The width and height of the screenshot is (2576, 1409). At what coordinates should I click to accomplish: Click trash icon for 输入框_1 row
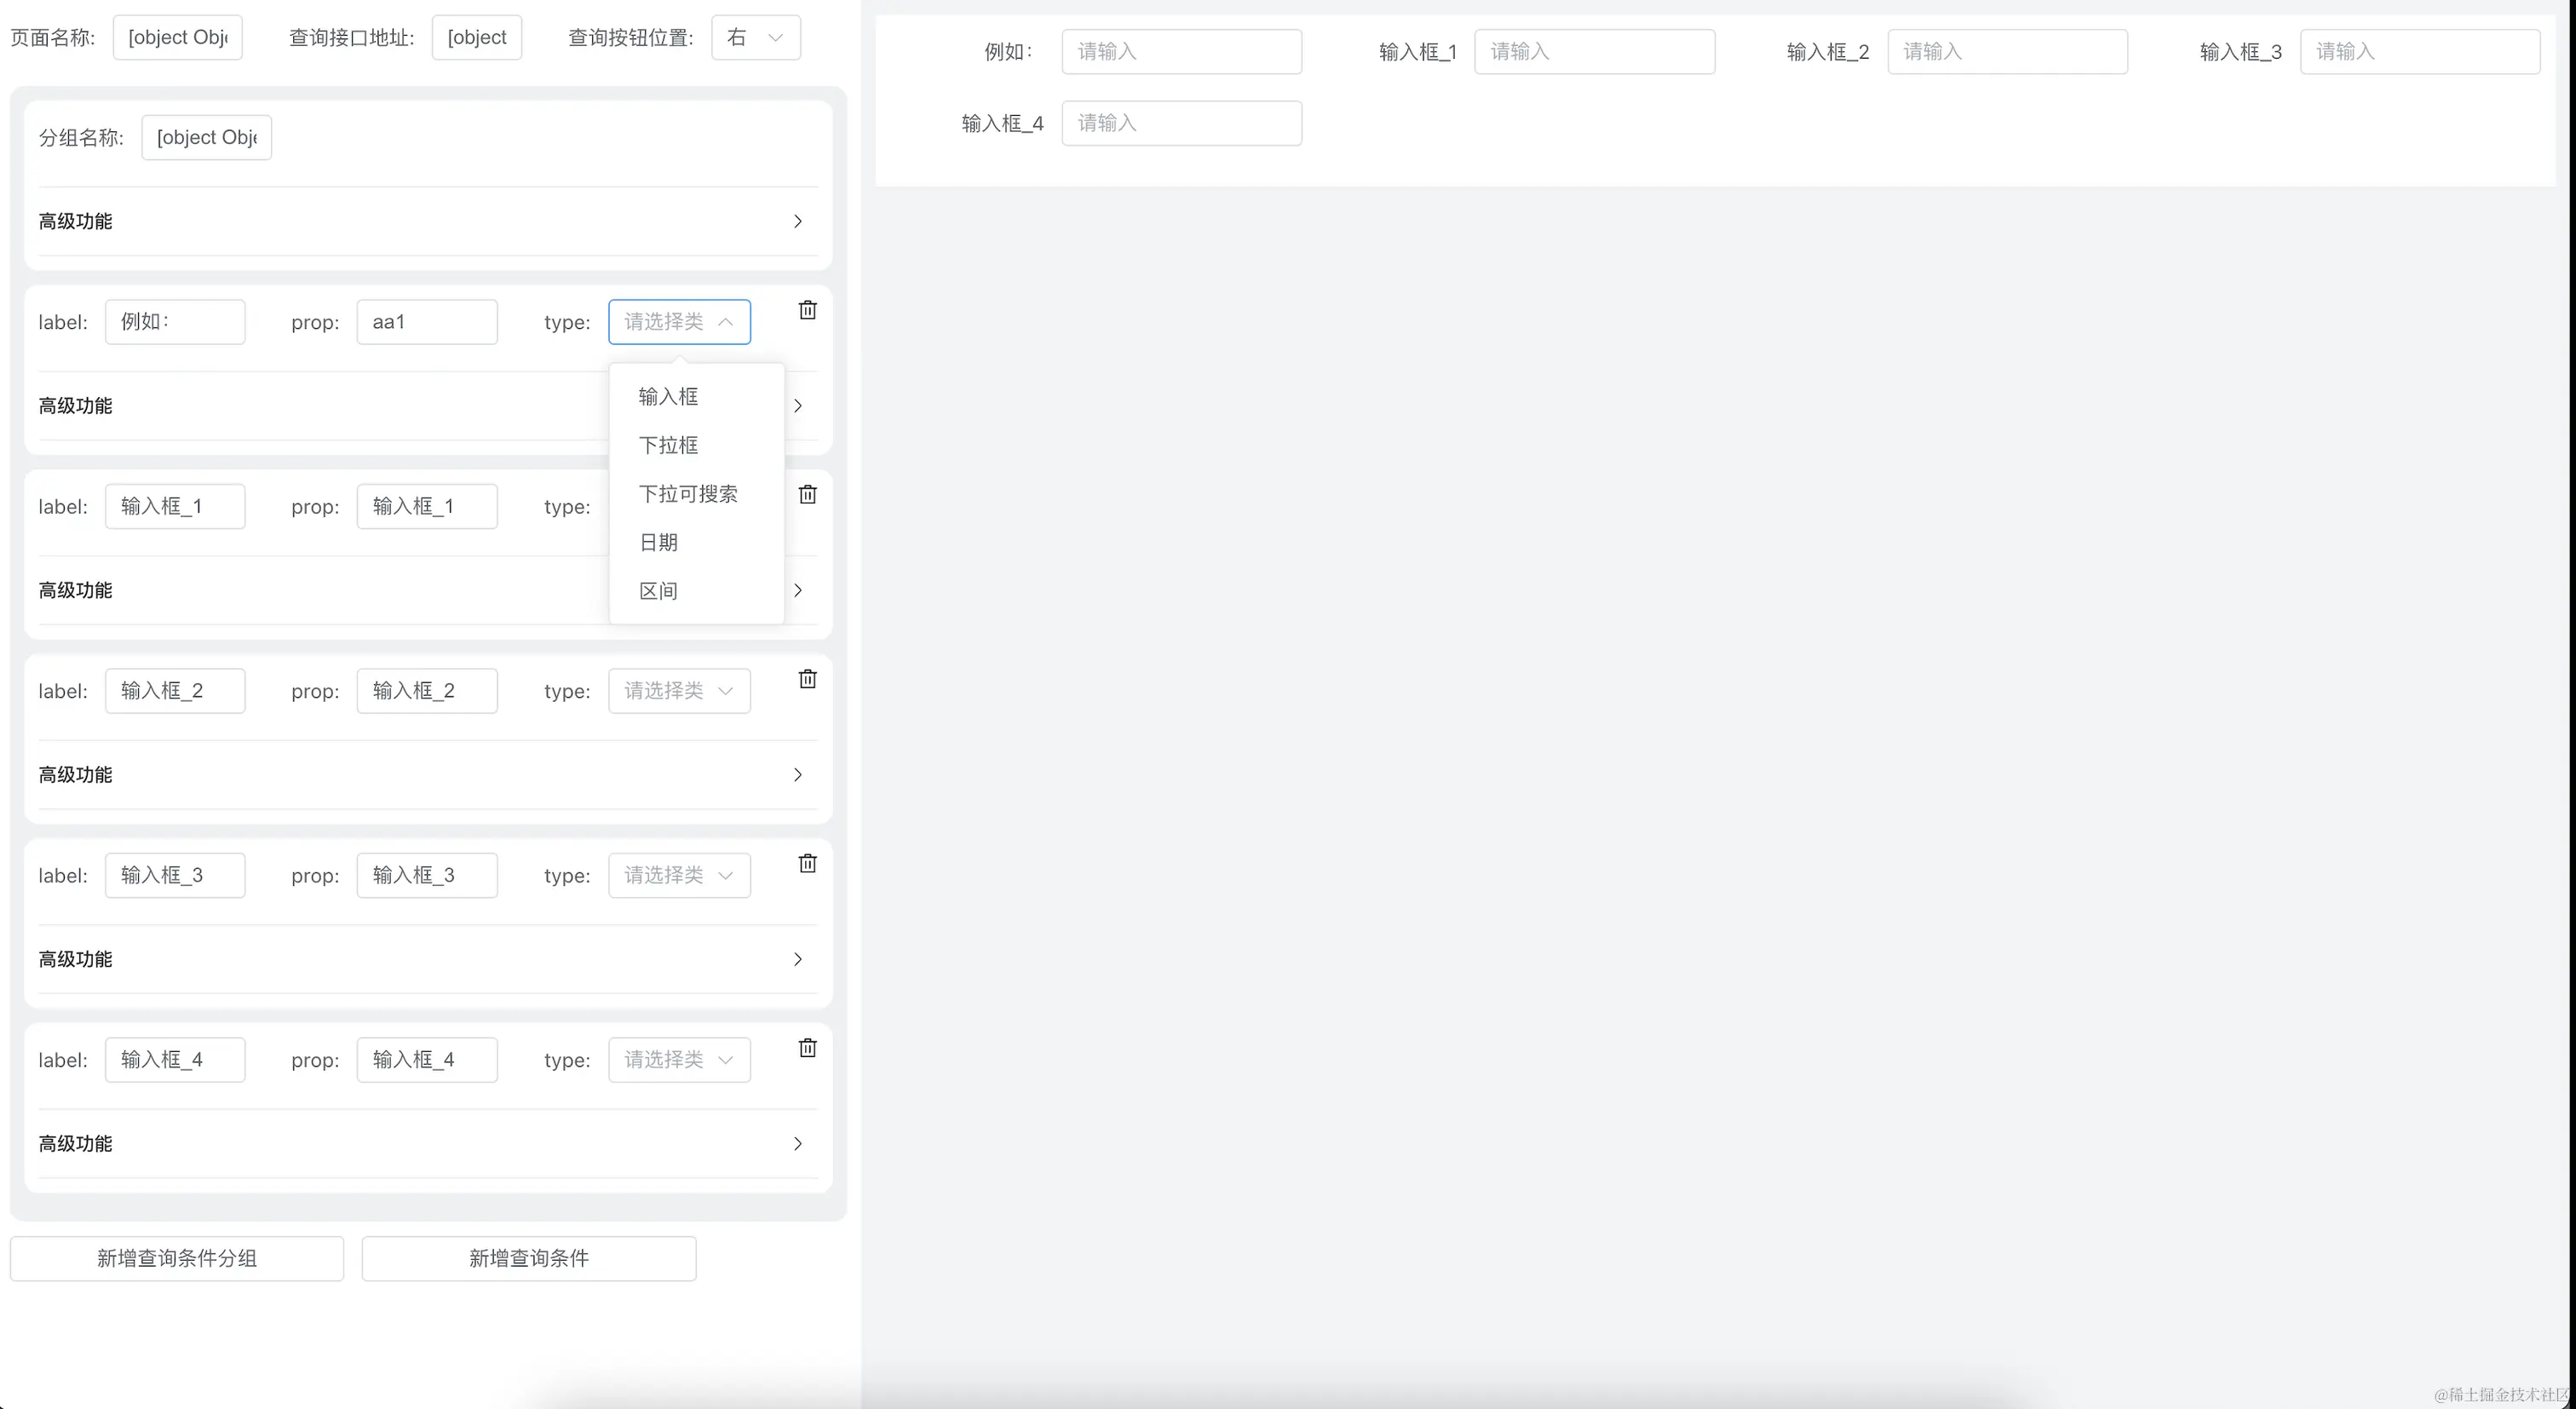tap(807, 494)
